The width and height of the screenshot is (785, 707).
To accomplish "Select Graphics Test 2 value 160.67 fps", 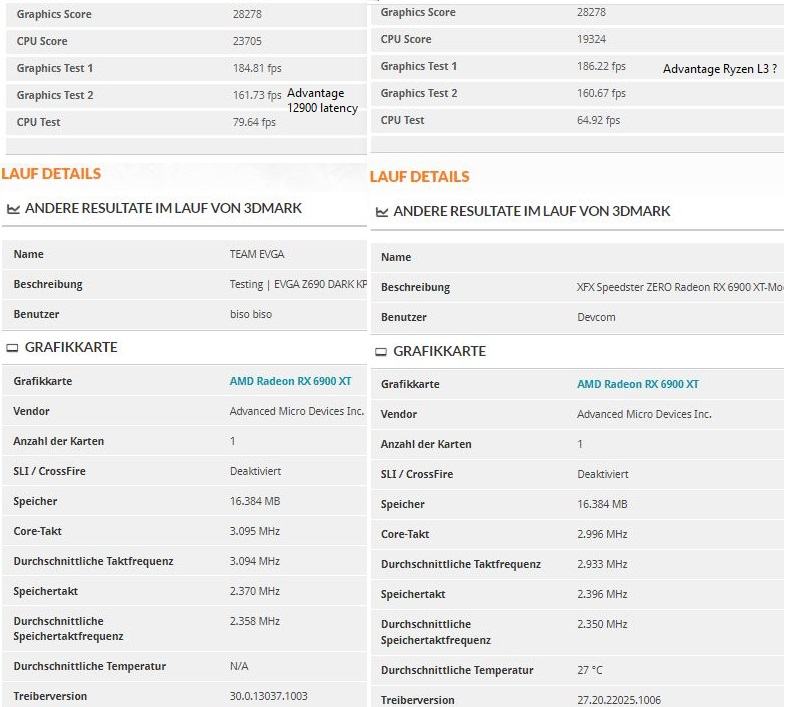I will pos(601,93).
